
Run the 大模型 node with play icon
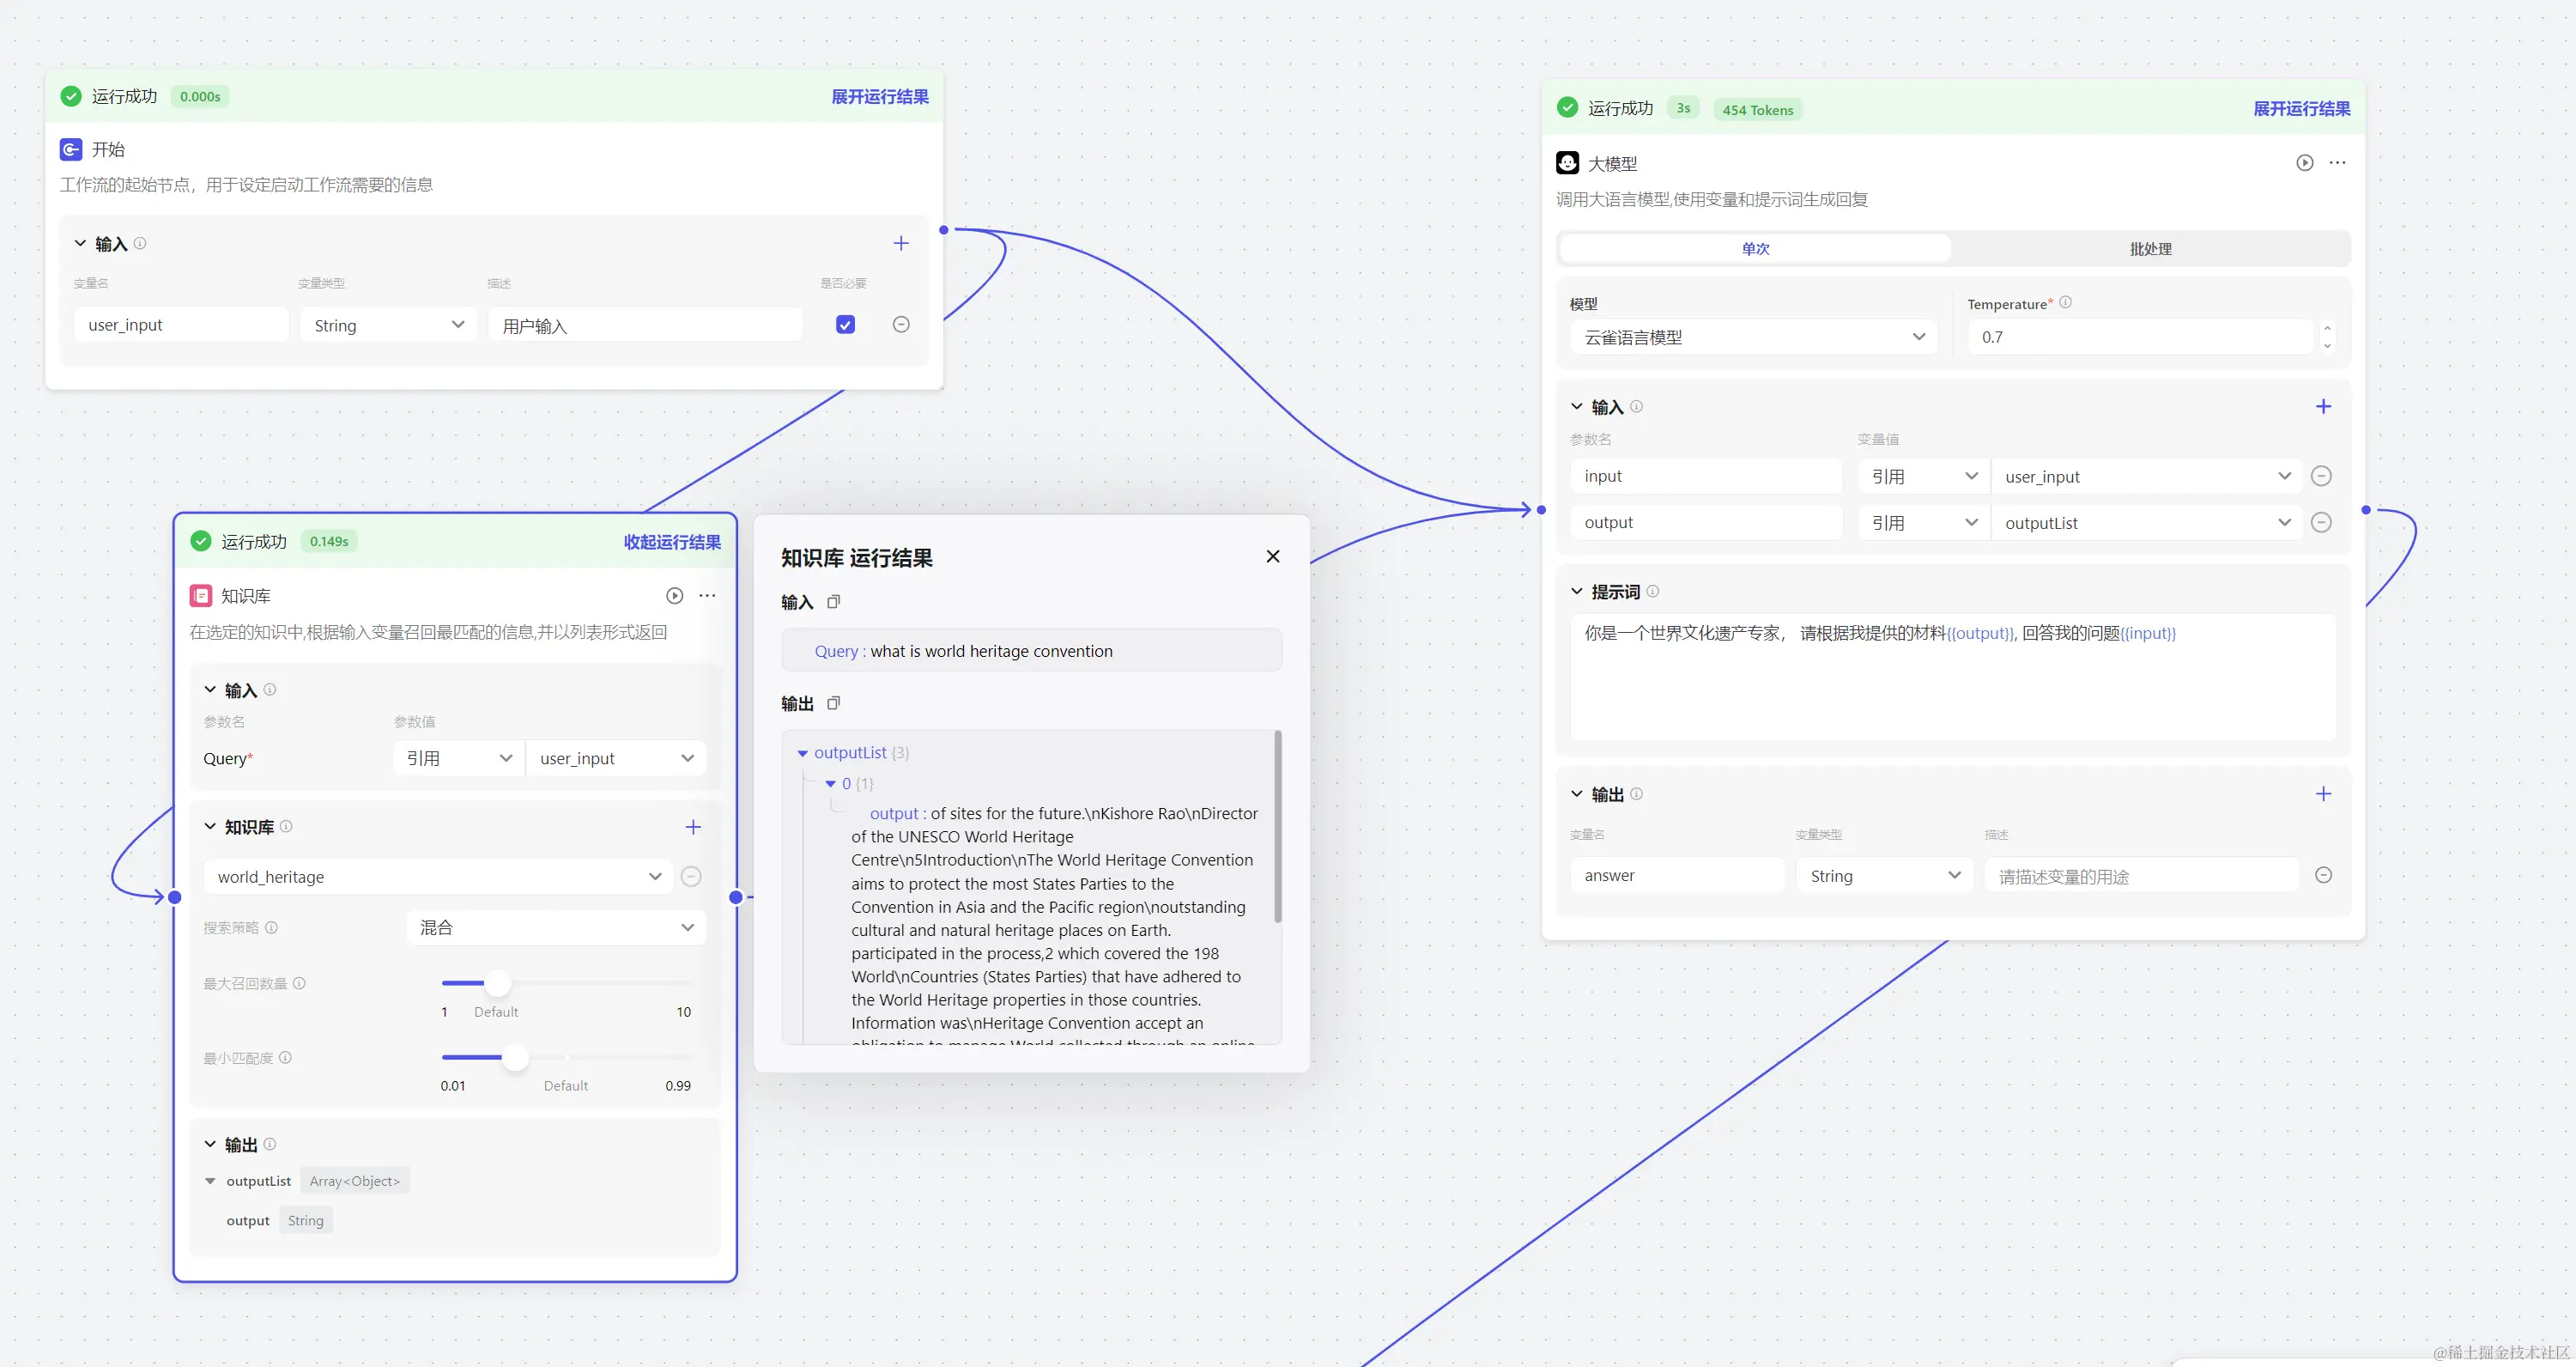click(2304, 163)
